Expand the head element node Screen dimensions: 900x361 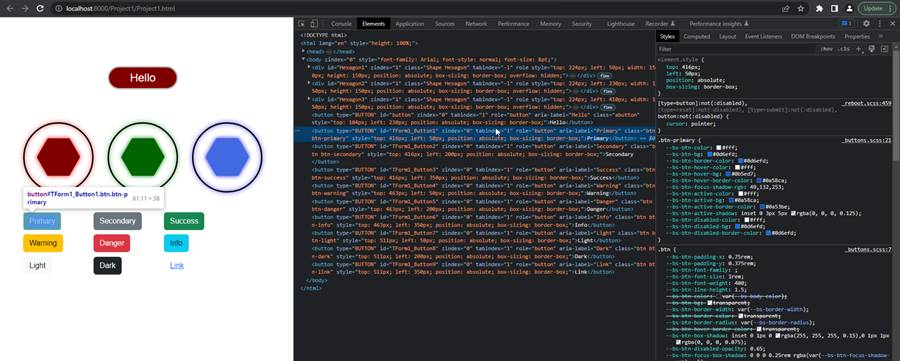304,51
